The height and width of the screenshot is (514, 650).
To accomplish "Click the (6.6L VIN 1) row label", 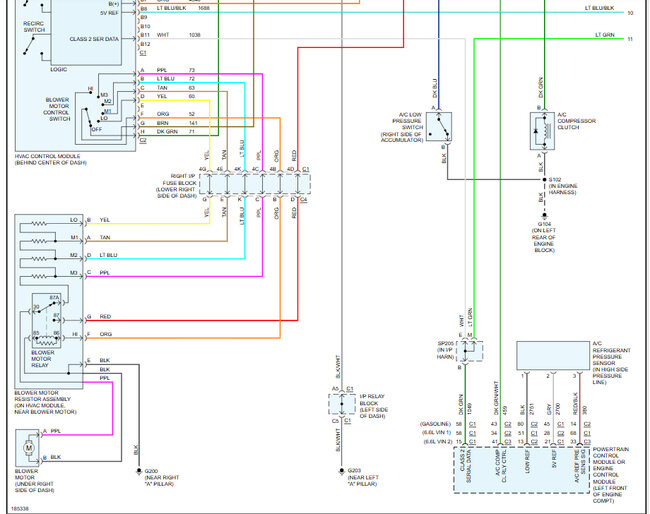I will [436, 433].
